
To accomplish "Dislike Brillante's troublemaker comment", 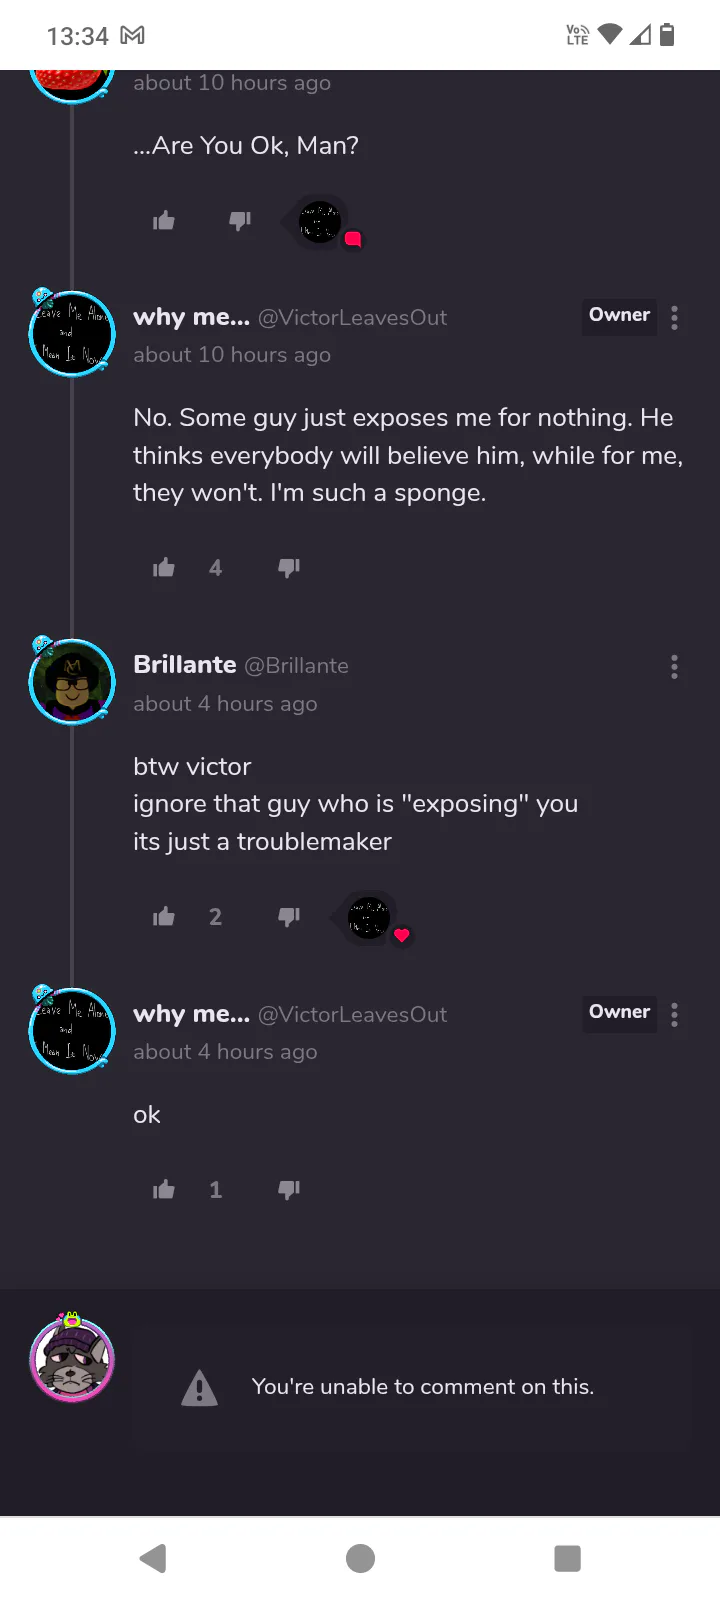I will pyautogui.click(x=289, y=917).
